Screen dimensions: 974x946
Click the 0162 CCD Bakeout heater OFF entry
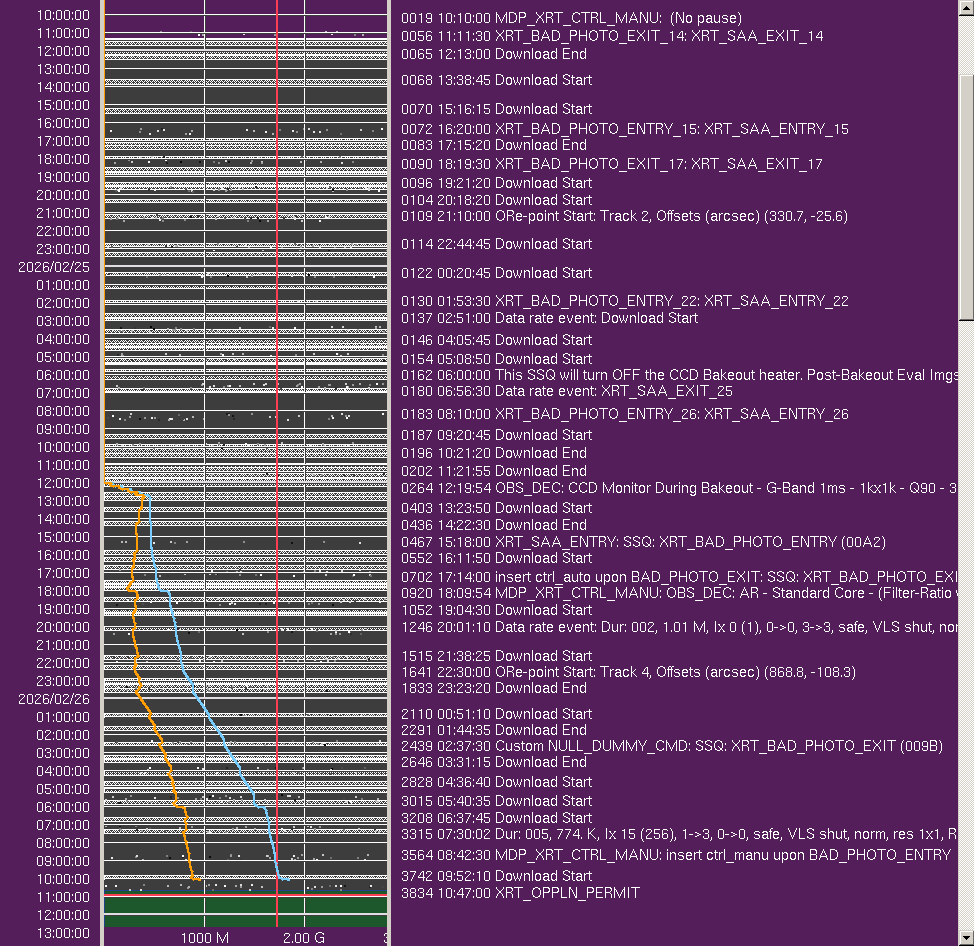680,375
